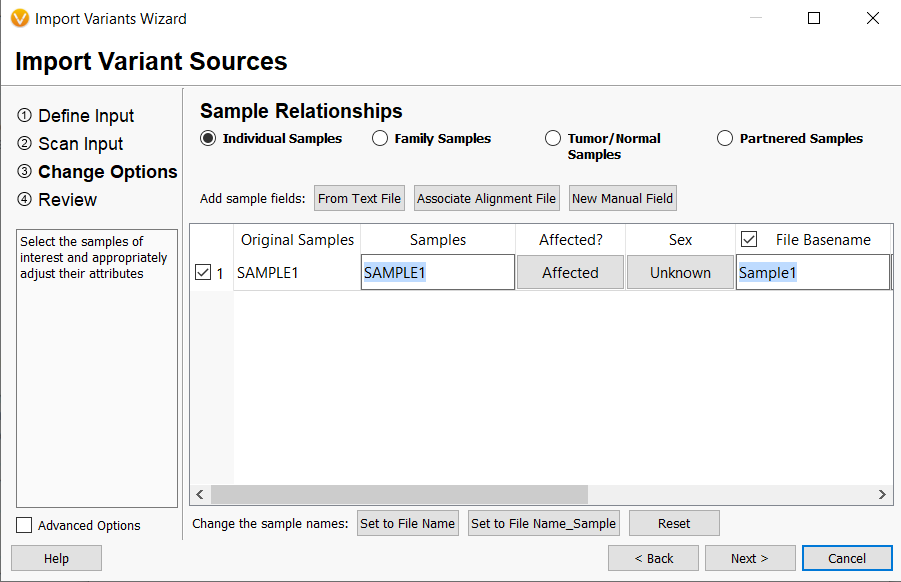Click the horizontal scrollbar left arrow
Viewport: 901px width, 582px height.
pyautogui.click(x=199, y=494)
